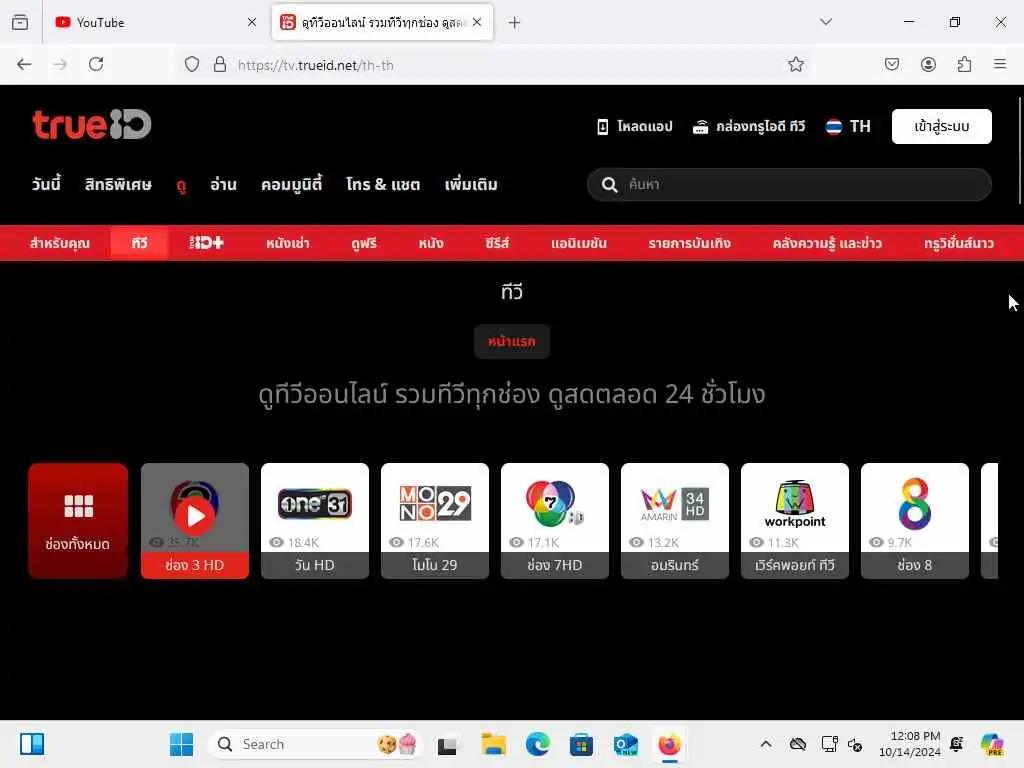Viewport: 1024px width, 768px height.
Task: Open the 'รายการบันเทิง' tab
Action: [x=689, y=243]
